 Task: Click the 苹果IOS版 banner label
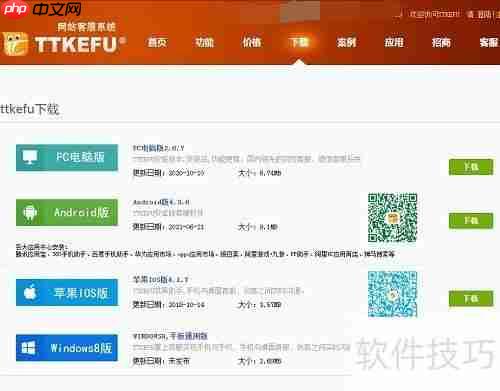tap(81, 293)
